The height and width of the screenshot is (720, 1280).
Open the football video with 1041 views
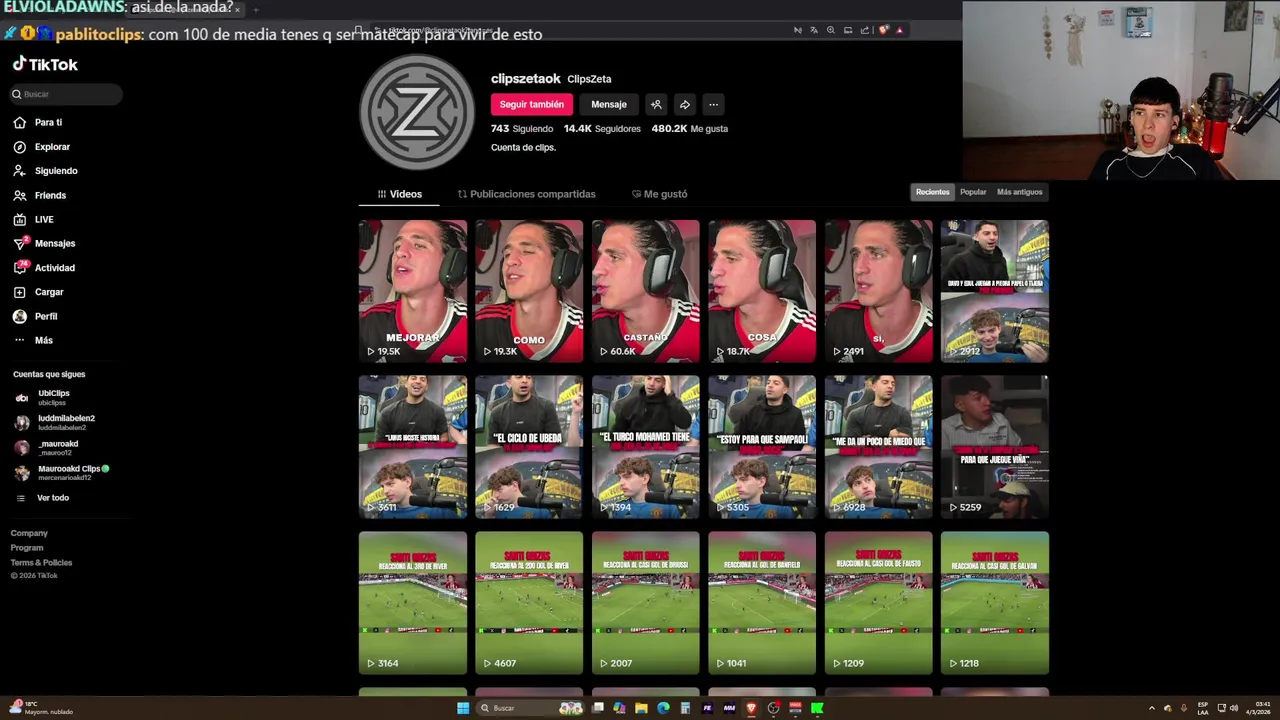tap(762, 603)
